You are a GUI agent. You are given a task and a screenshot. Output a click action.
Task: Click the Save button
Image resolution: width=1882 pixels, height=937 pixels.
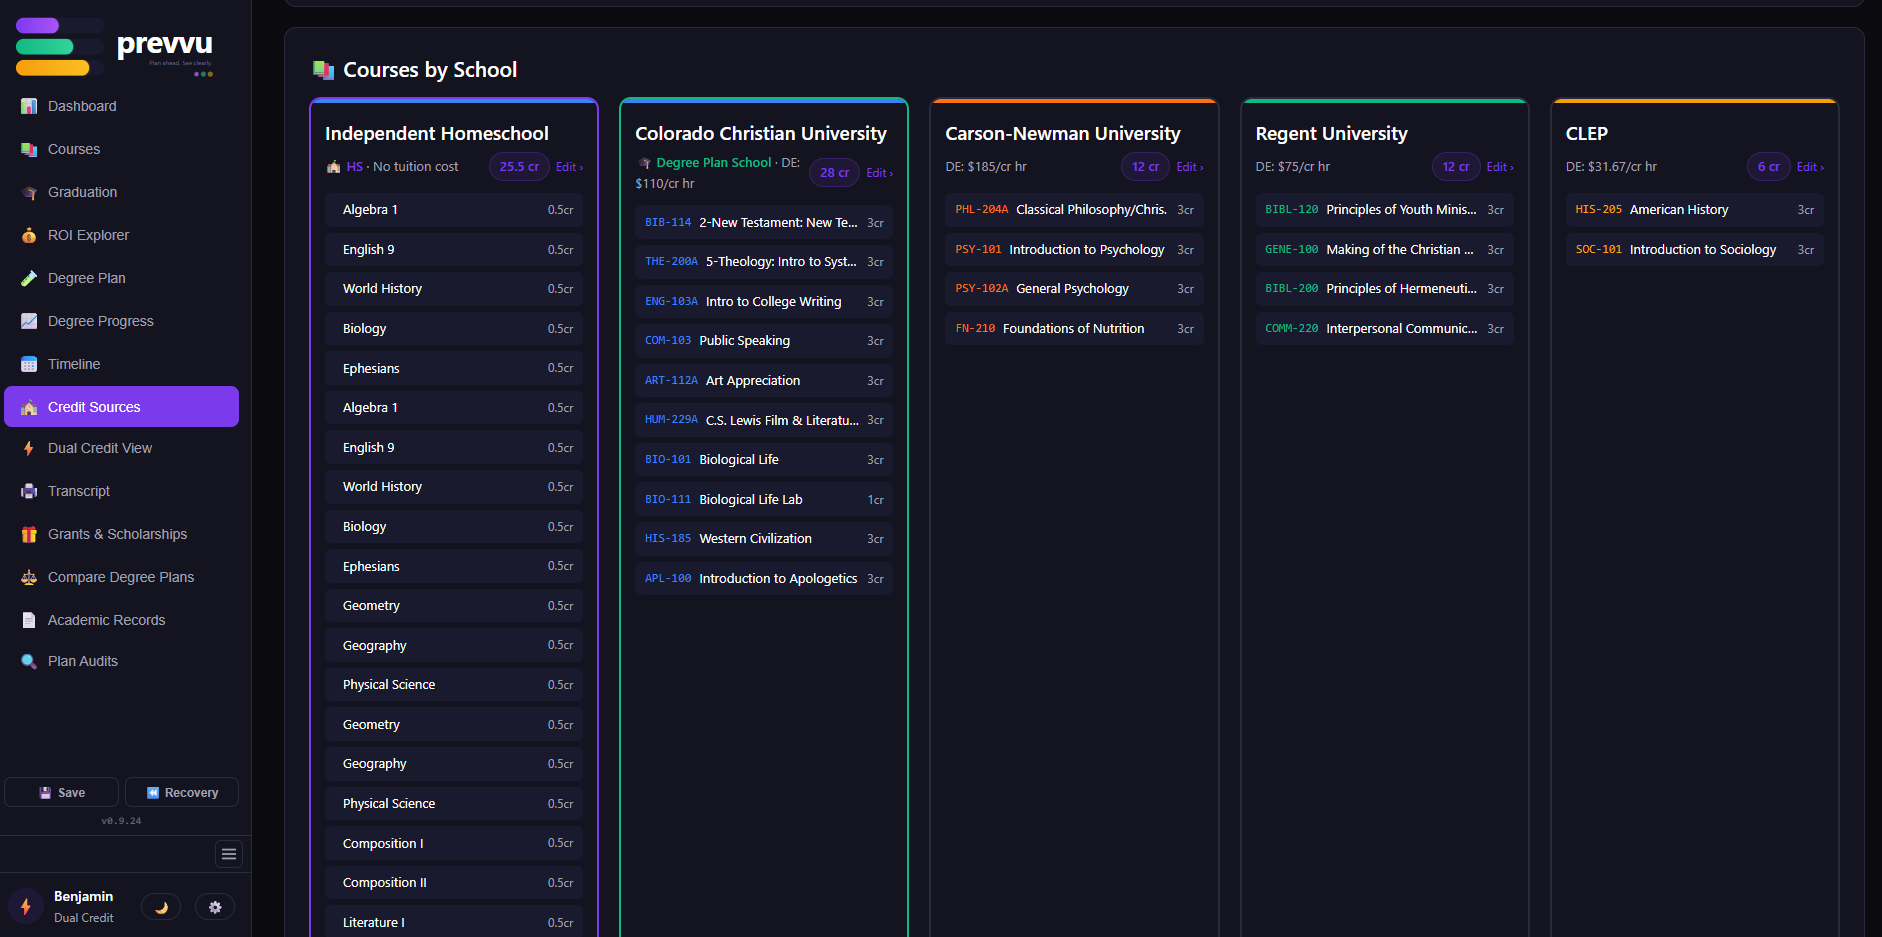62,792
